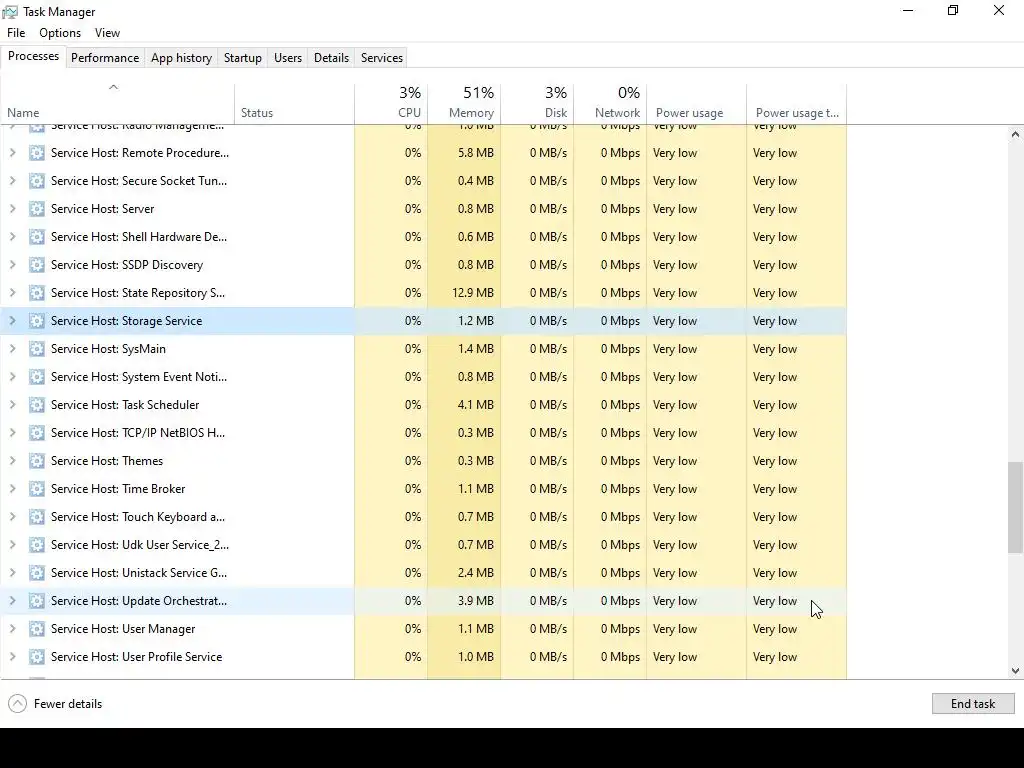Sort processes by CPU column header
This screenshot has width=1024, height=768.
(x=391, y=103)
